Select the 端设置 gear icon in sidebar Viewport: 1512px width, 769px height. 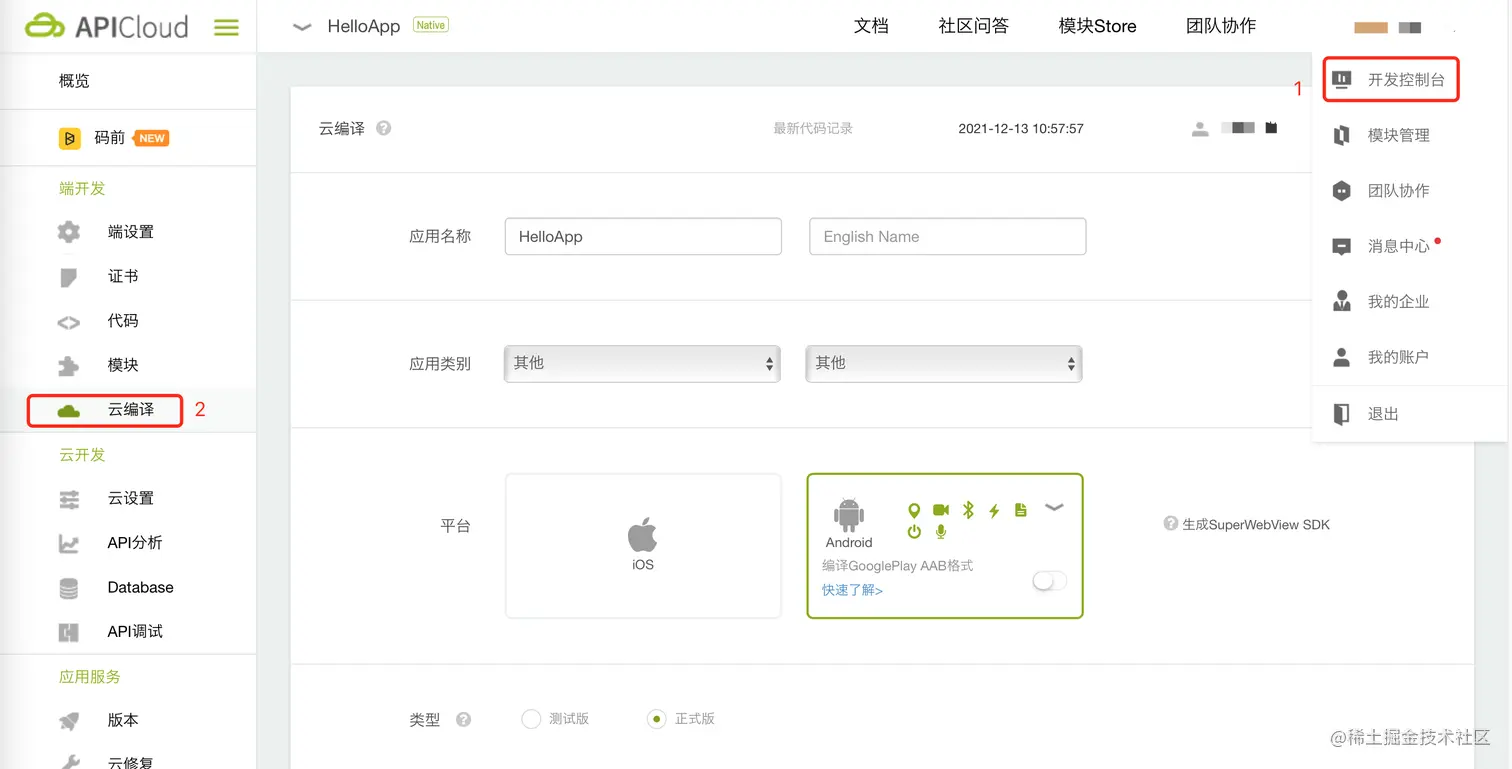coord(68,232)
